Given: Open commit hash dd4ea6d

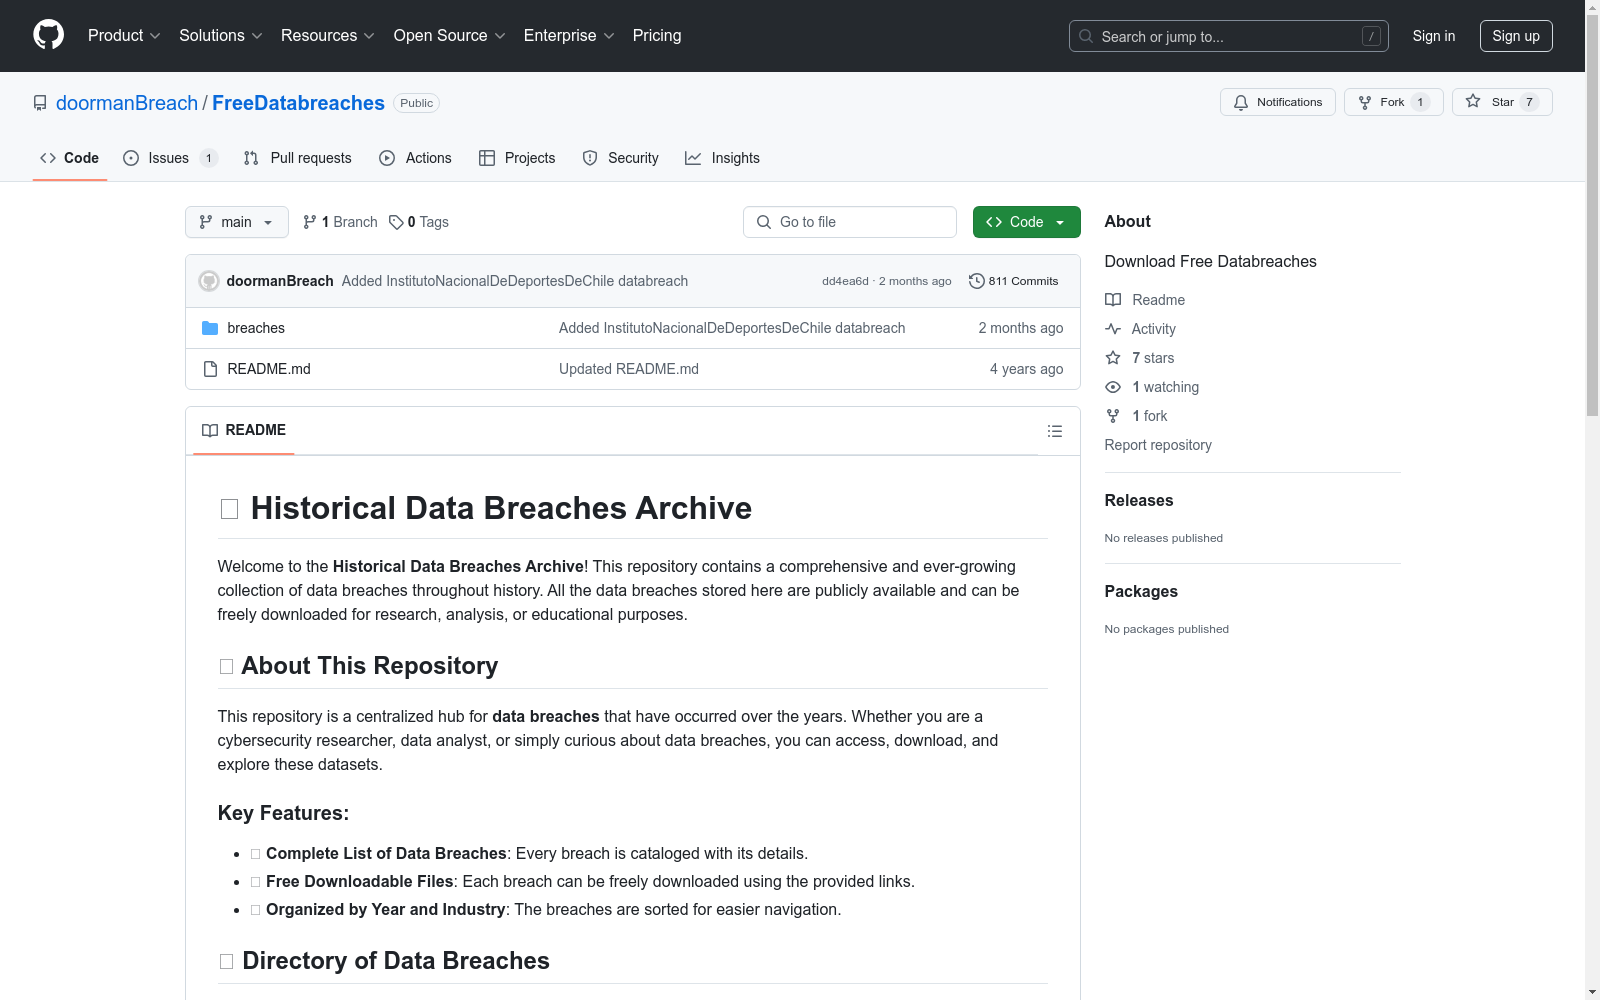Looking at the screenshot, I should coord(845,281).
